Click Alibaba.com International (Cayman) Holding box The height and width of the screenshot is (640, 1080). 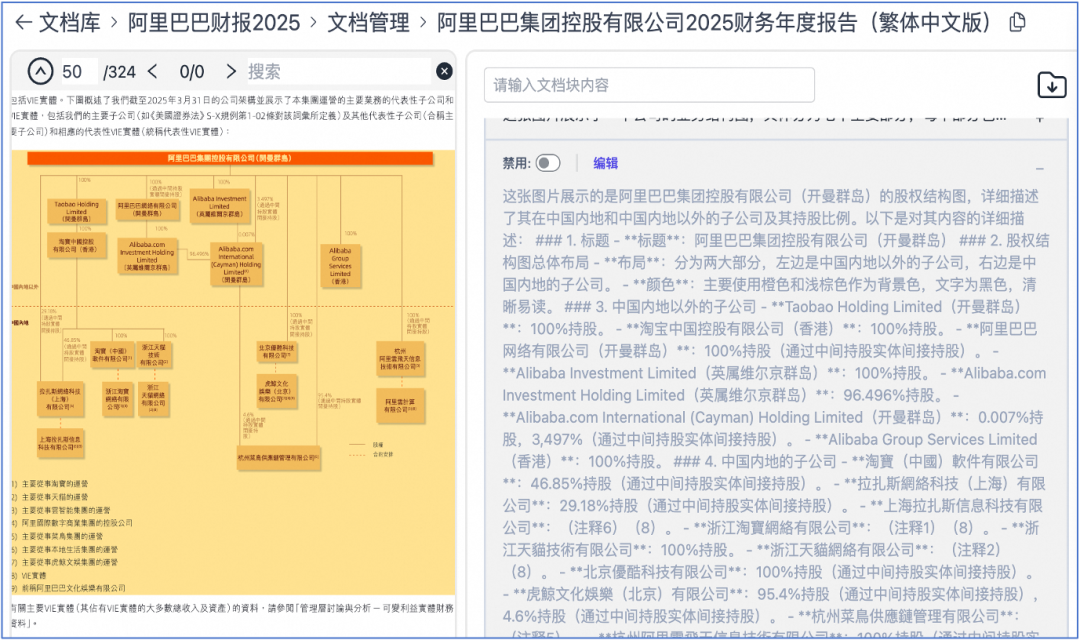[236, 265]
